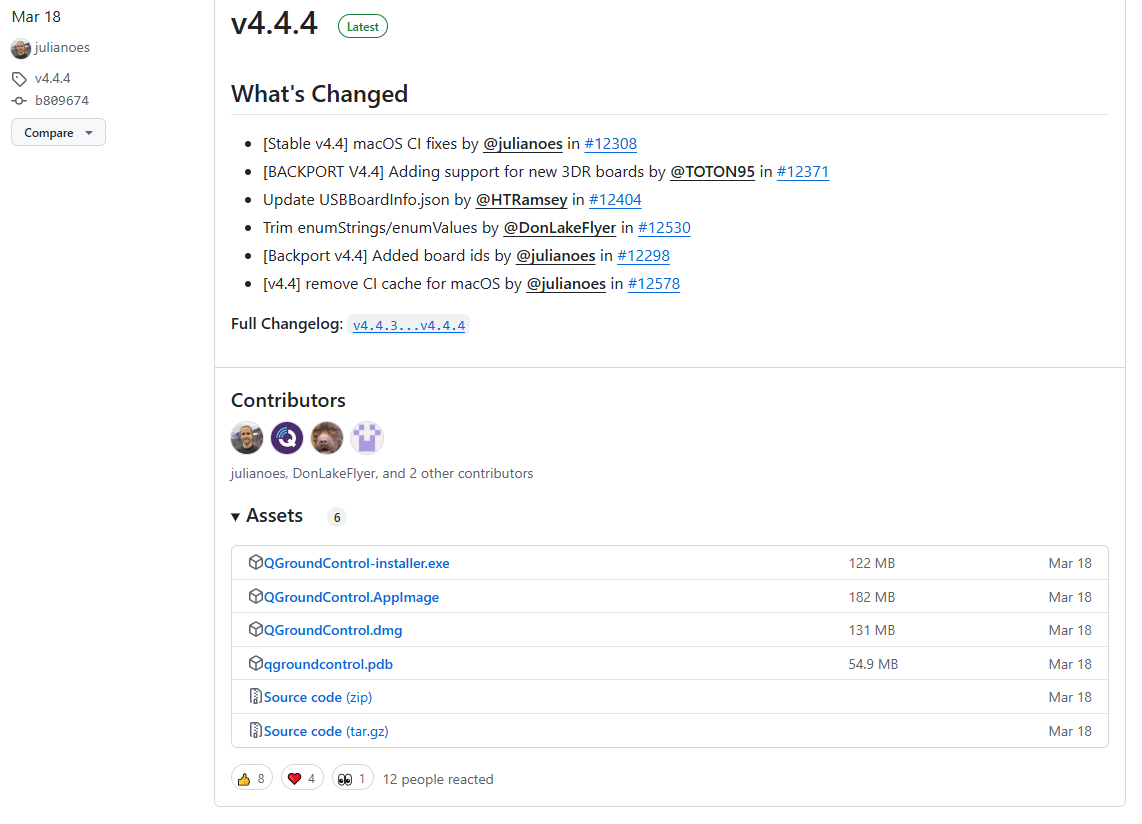
Task: Select the commit icon next to b809674
Action: pos(17,100)
